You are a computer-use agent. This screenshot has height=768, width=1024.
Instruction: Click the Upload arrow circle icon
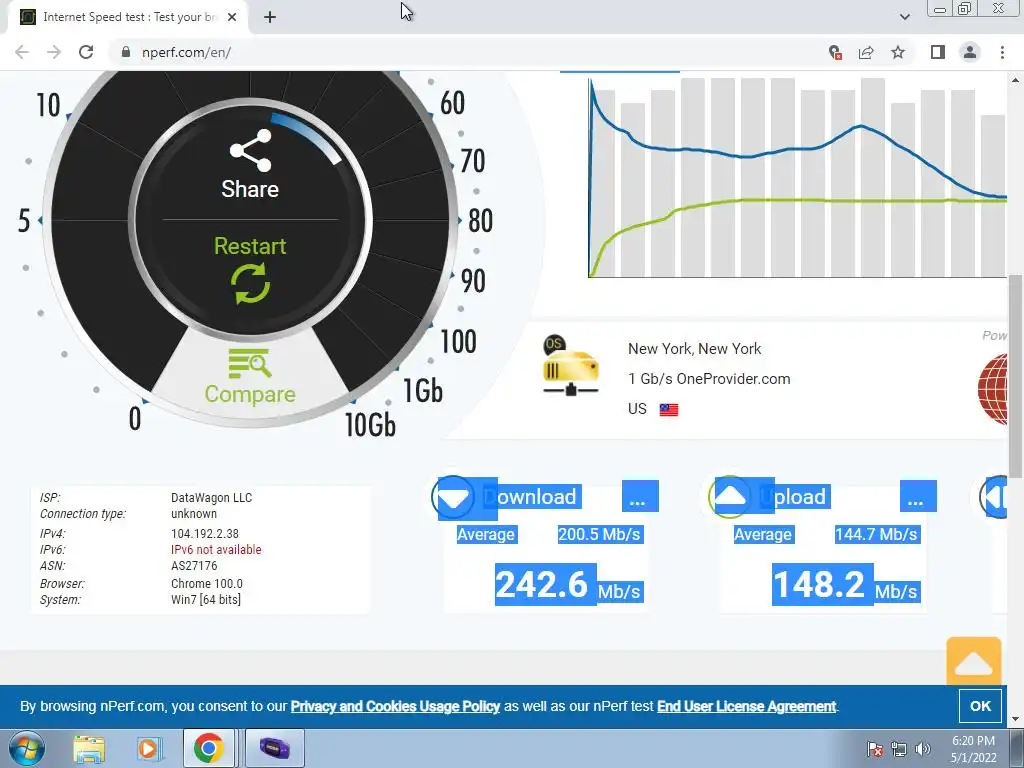point(730,497)
